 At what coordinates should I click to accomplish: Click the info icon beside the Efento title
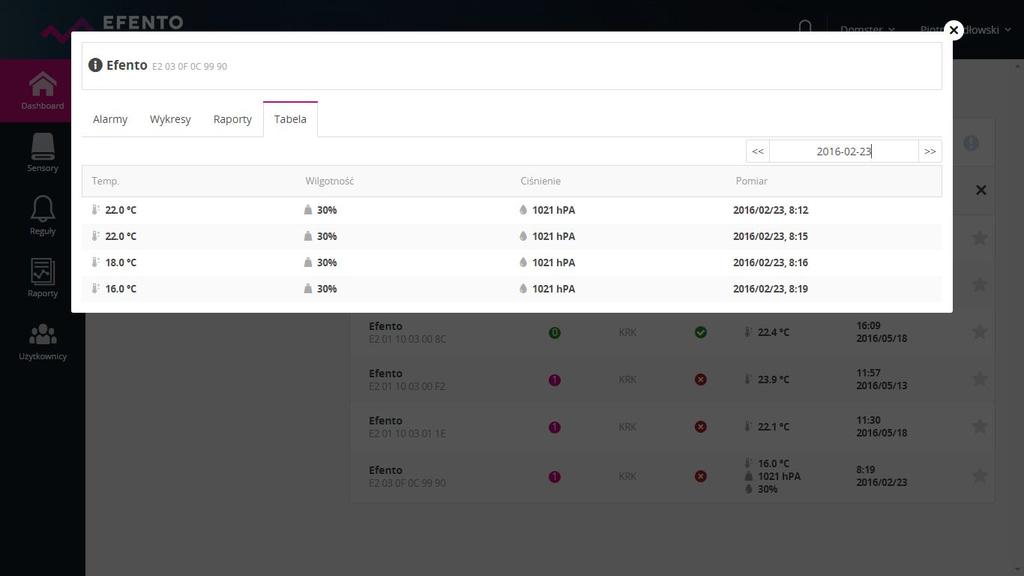click(x=95, y=65)
